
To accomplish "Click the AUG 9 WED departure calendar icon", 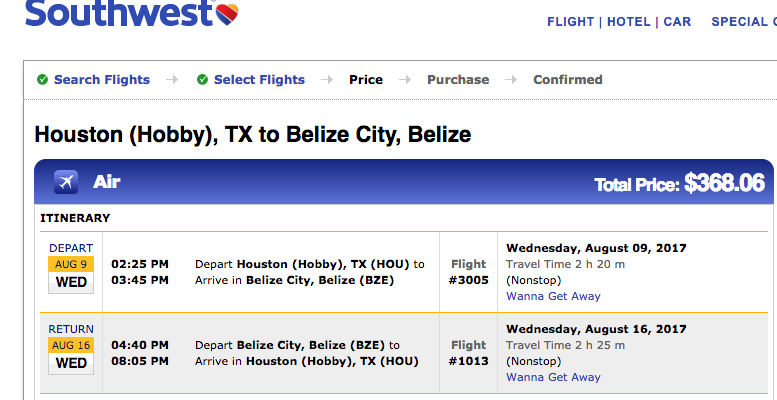I will tap(71, 275).
